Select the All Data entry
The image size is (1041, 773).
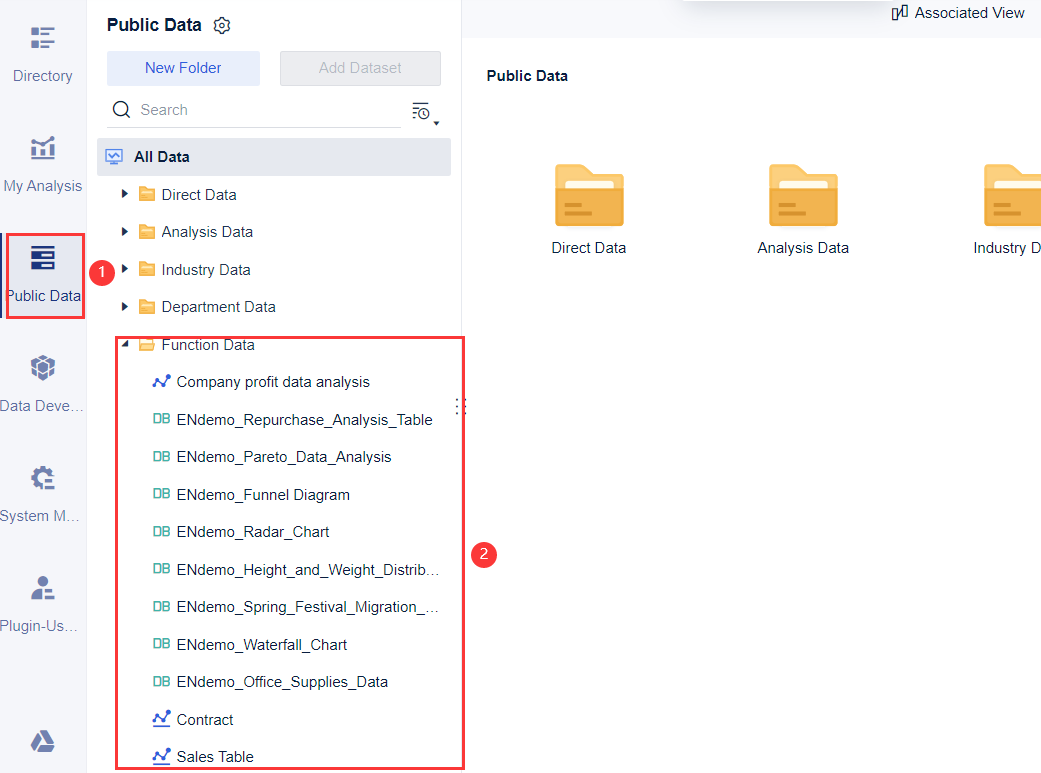click(x=160, y=157)
